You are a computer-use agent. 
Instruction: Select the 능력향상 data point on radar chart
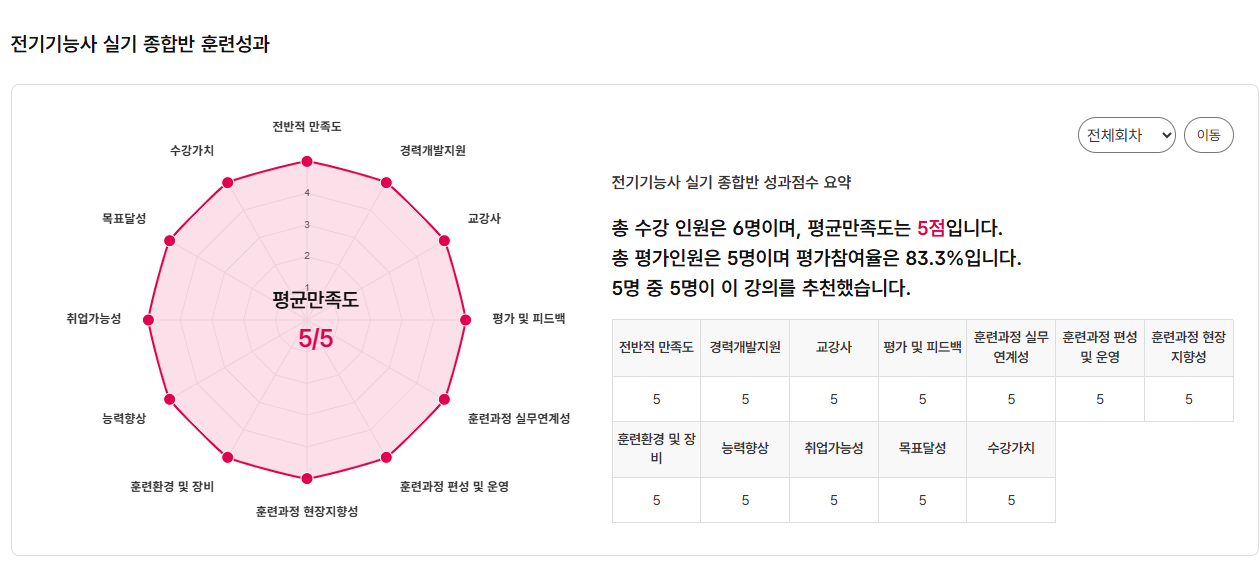coord(169,399)
